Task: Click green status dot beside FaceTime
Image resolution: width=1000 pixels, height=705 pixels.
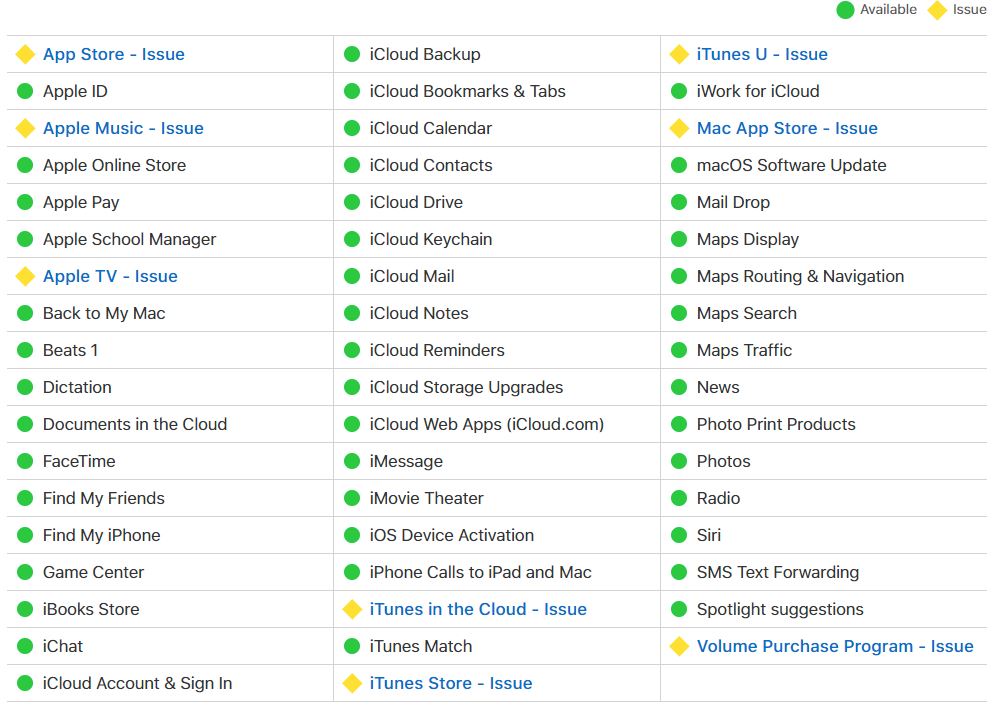Action: click(x=25, y=461)
